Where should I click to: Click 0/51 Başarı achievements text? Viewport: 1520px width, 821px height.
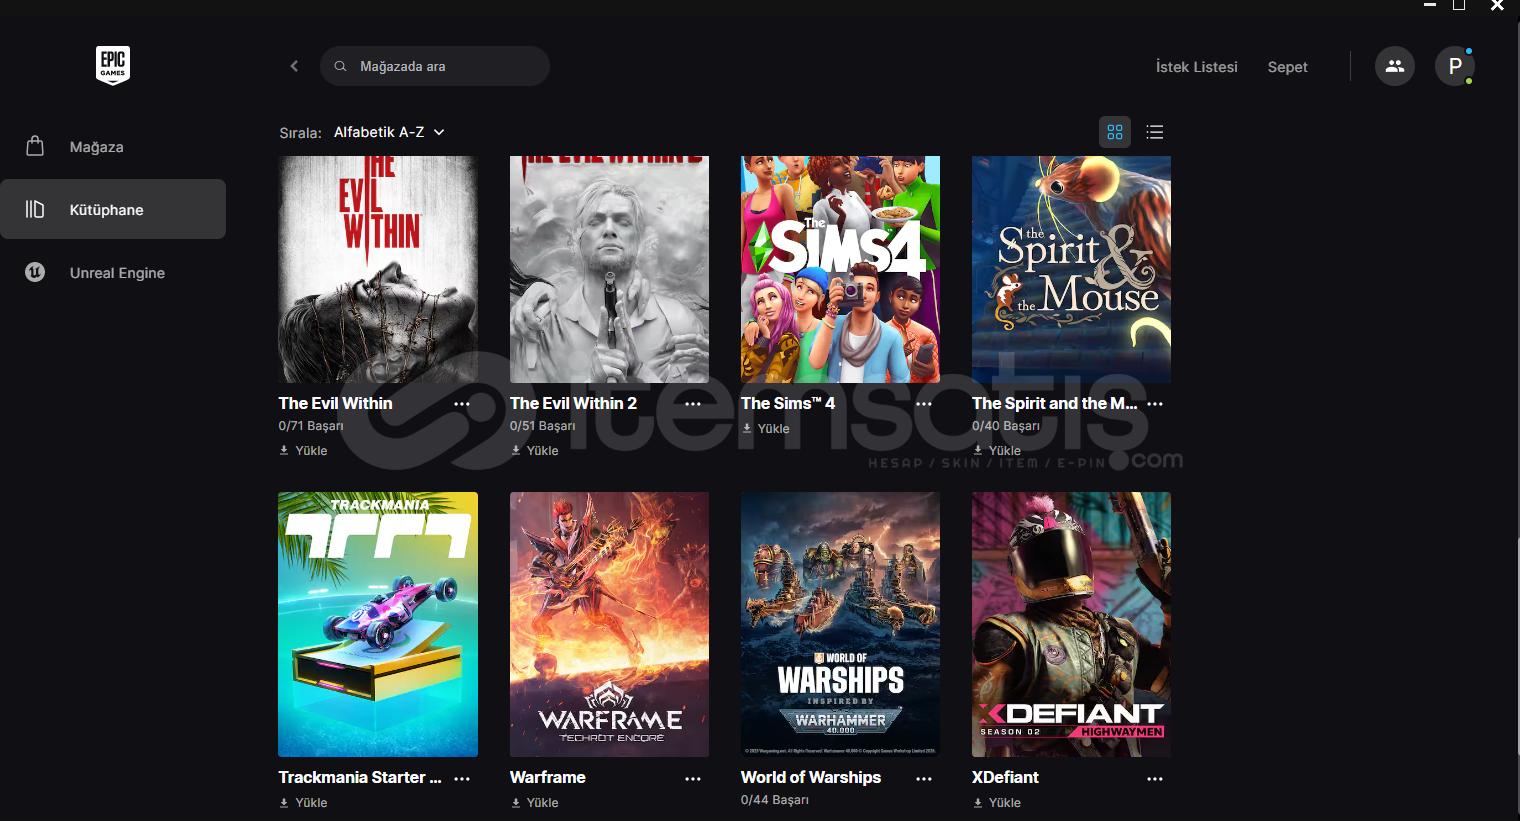[x=542, y=426]
